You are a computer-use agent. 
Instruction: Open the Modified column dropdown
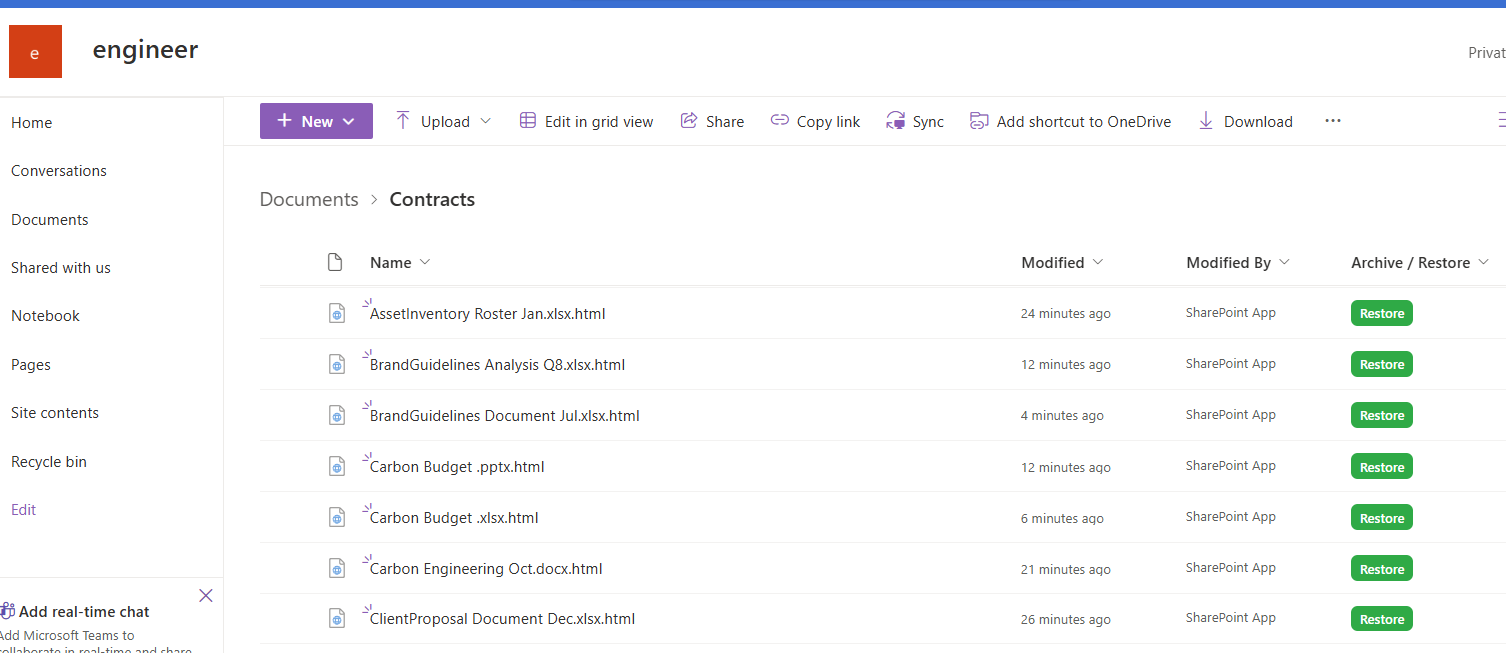click(1098, 262)
